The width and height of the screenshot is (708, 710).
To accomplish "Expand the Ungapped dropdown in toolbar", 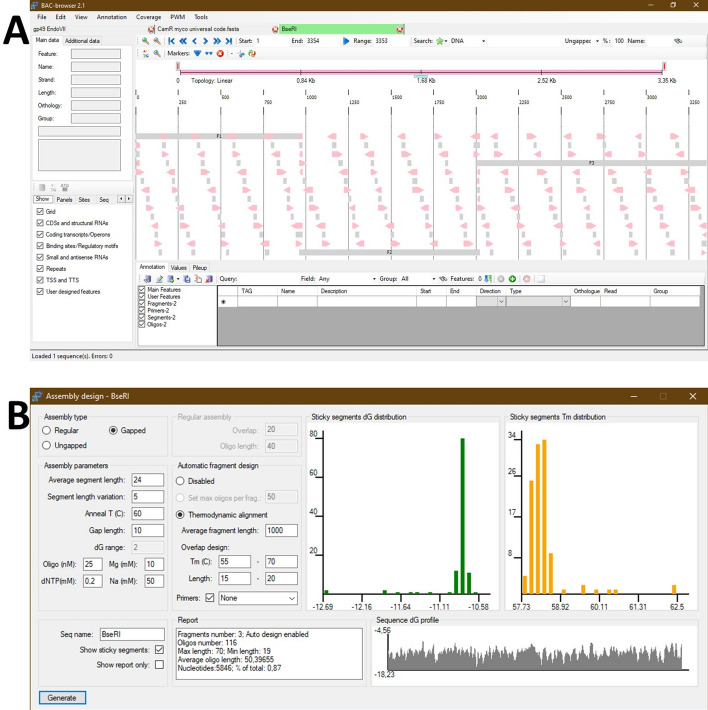I will pyautogui.click(x=598, y=41).
